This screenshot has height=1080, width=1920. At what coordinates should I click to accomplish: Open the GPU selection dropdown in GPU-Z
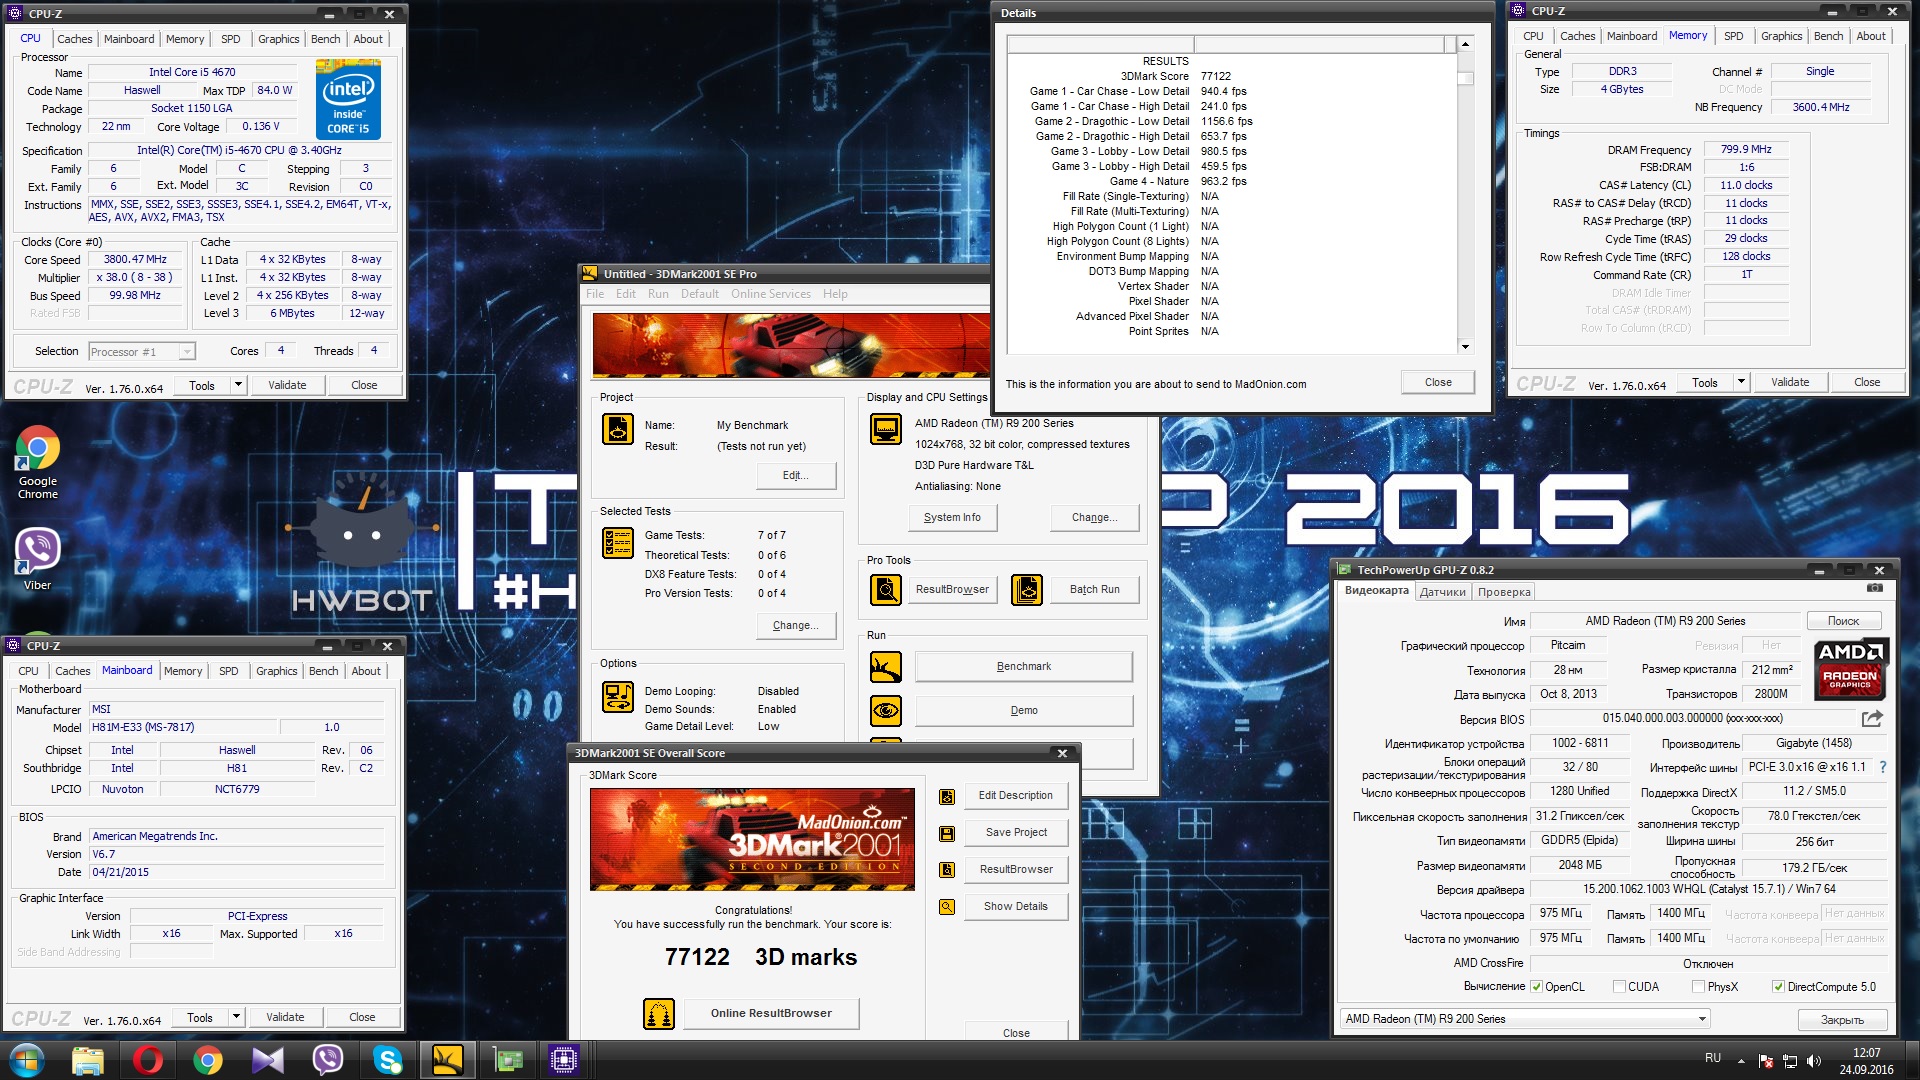pos(1526,1019)
